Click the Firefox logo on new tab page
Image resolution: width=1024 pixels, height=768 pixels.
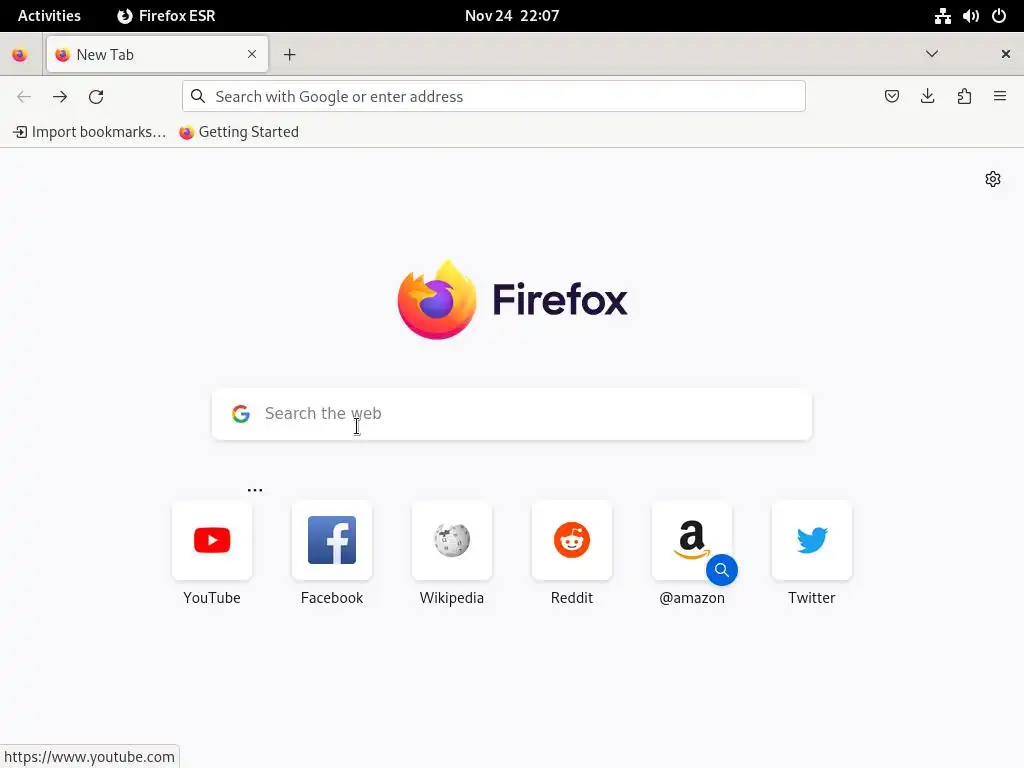512,300
